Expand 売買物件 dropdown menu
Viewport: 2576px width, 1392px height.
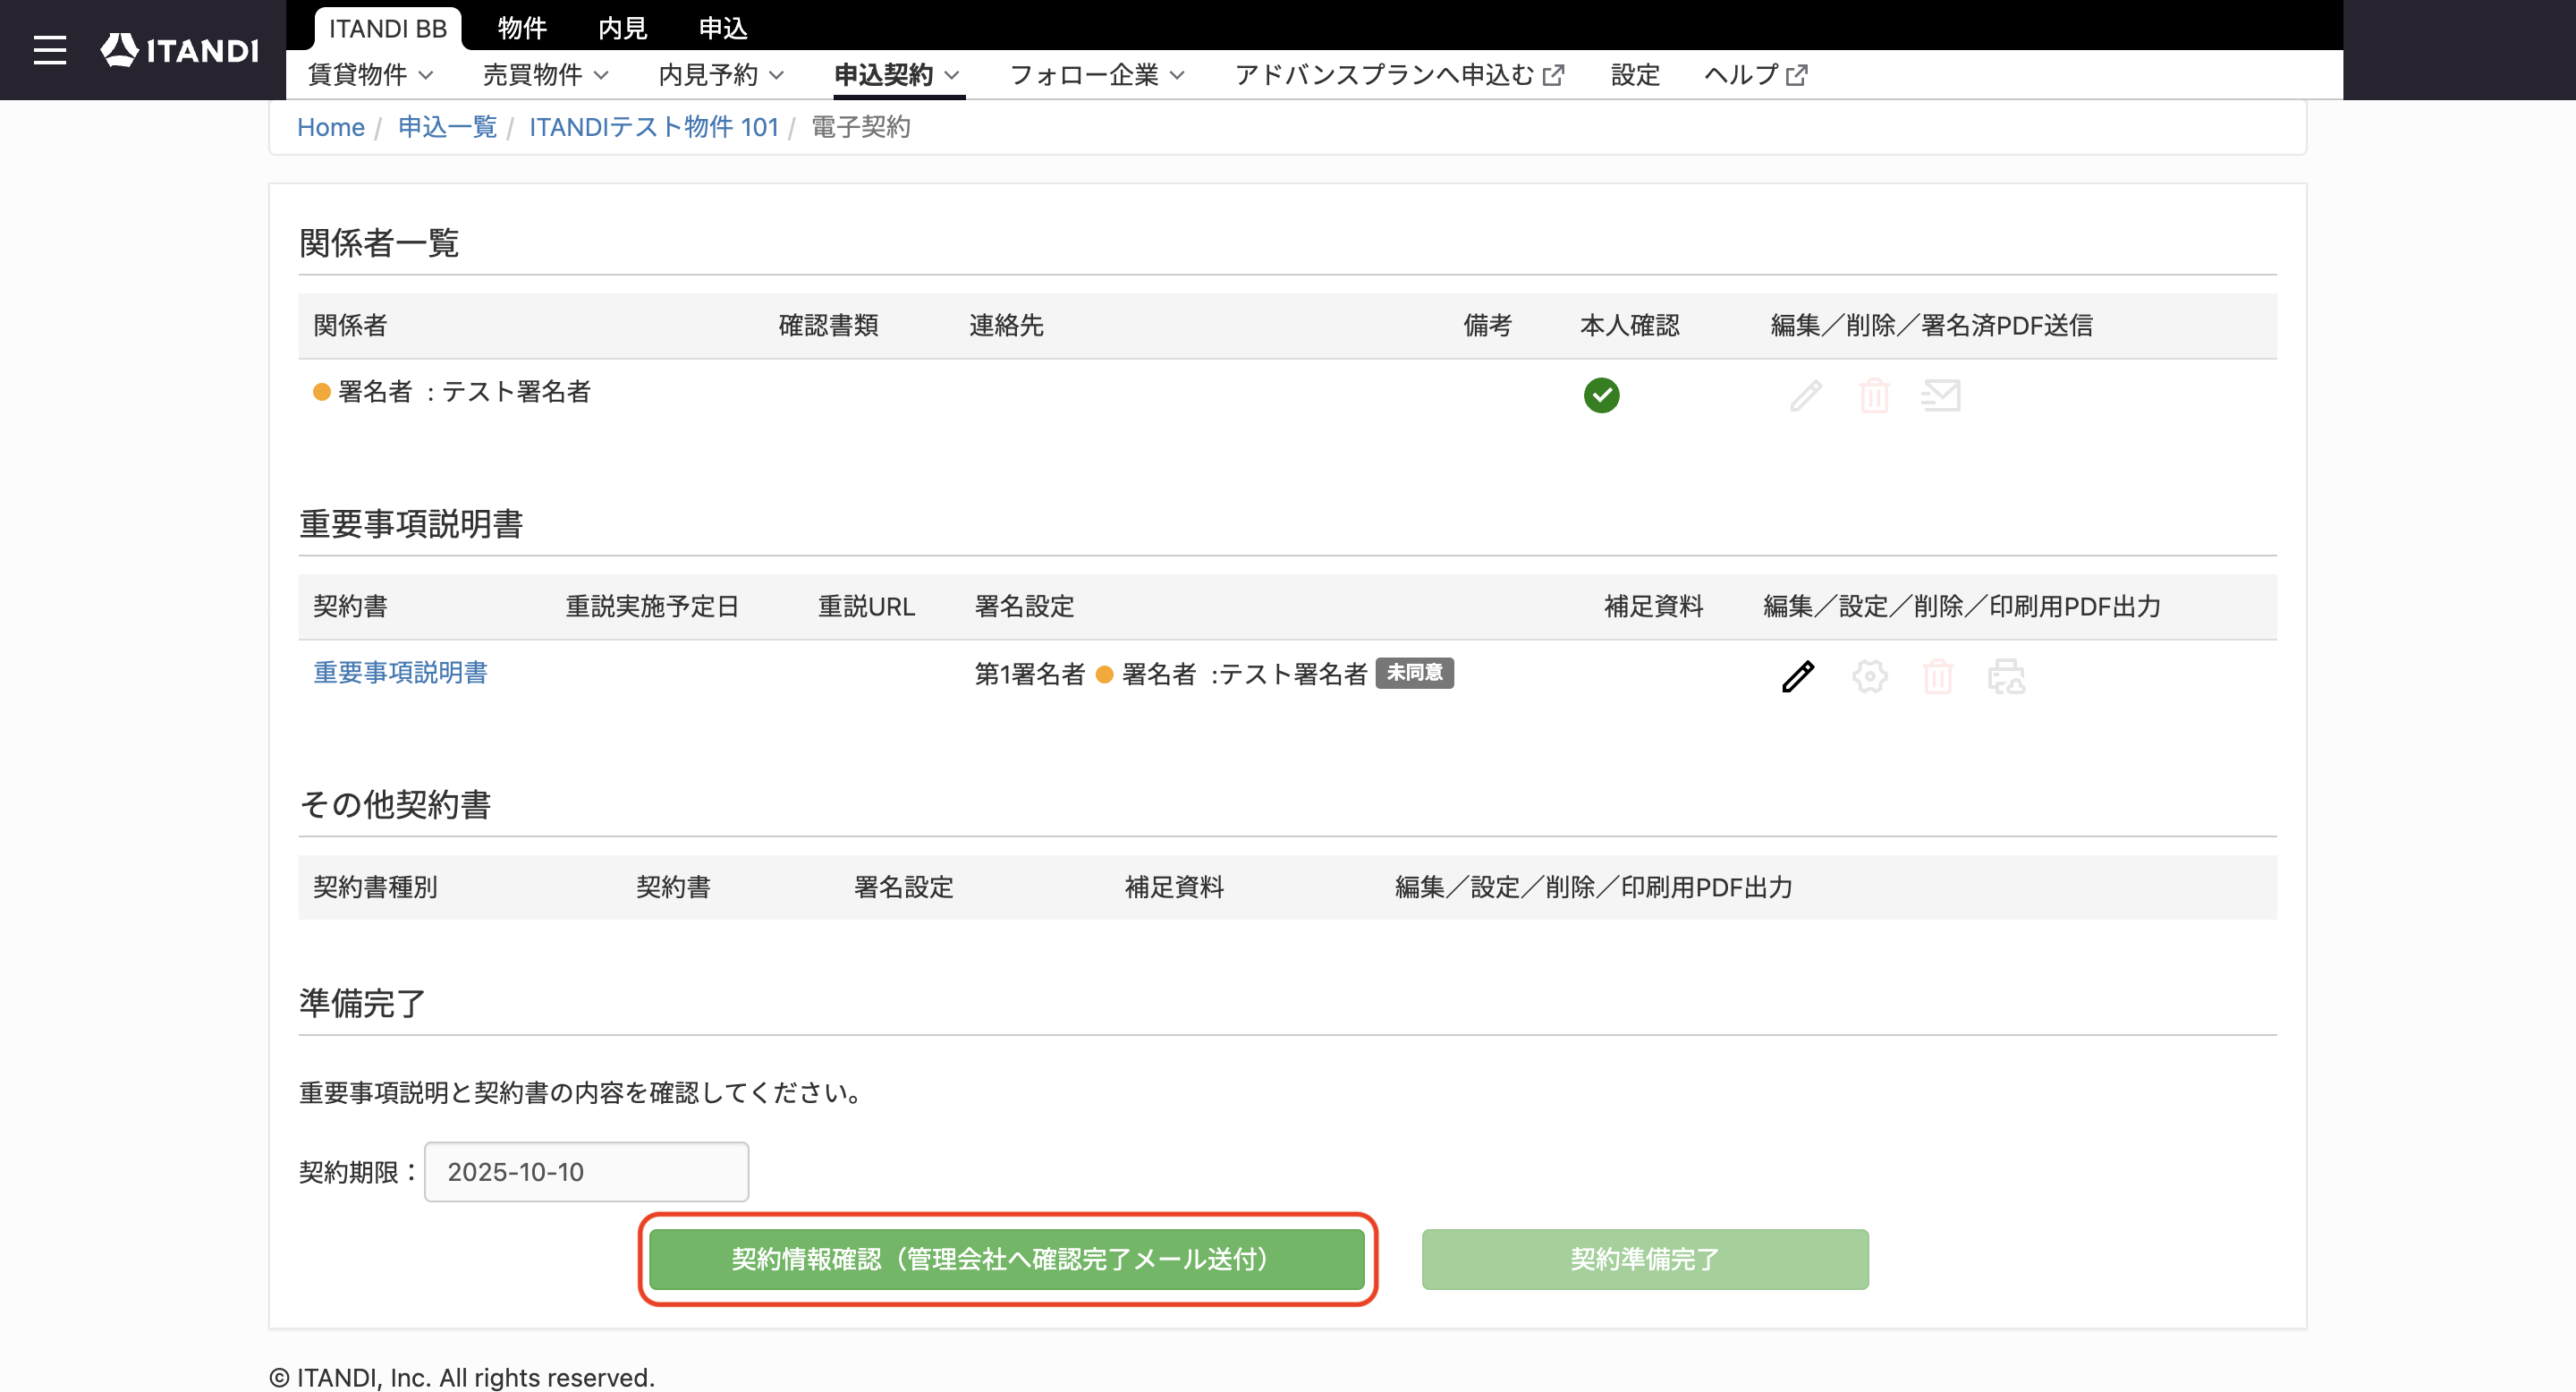(546, 75)
